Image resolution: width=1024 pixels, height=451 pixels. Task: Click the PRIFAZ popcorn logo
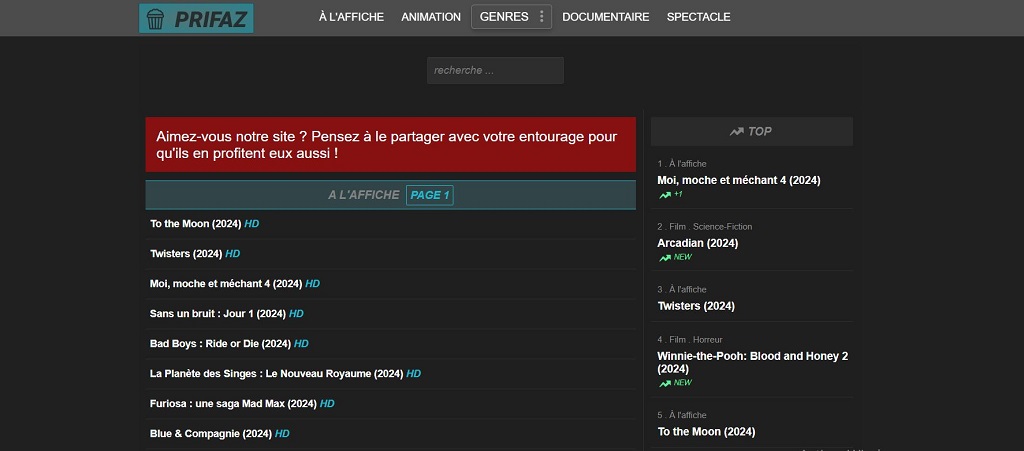[x=196, y=18]
